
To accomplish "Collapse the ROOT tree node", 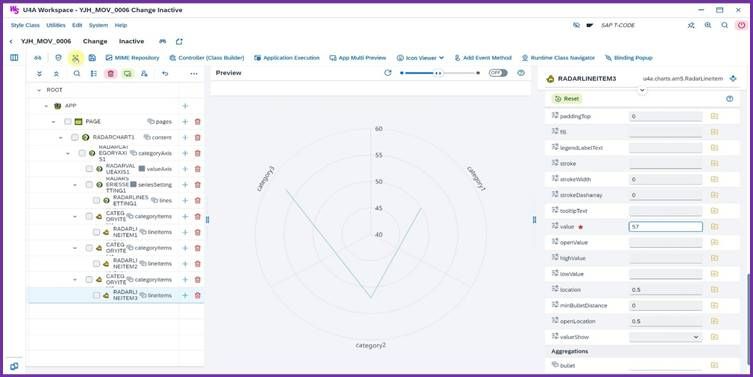I will (39, 90).
